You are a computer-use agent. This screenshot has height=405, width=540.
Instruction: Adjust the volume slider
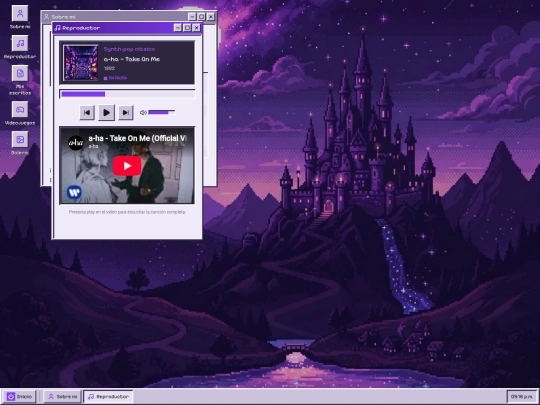click(162, 112)
